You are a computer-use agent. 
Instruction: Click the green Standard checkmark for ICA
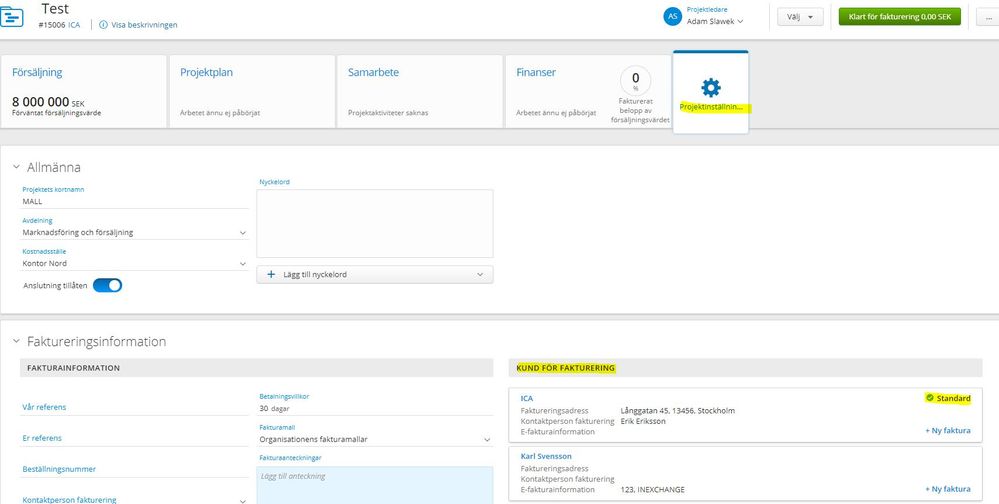(x=930, y=398)
